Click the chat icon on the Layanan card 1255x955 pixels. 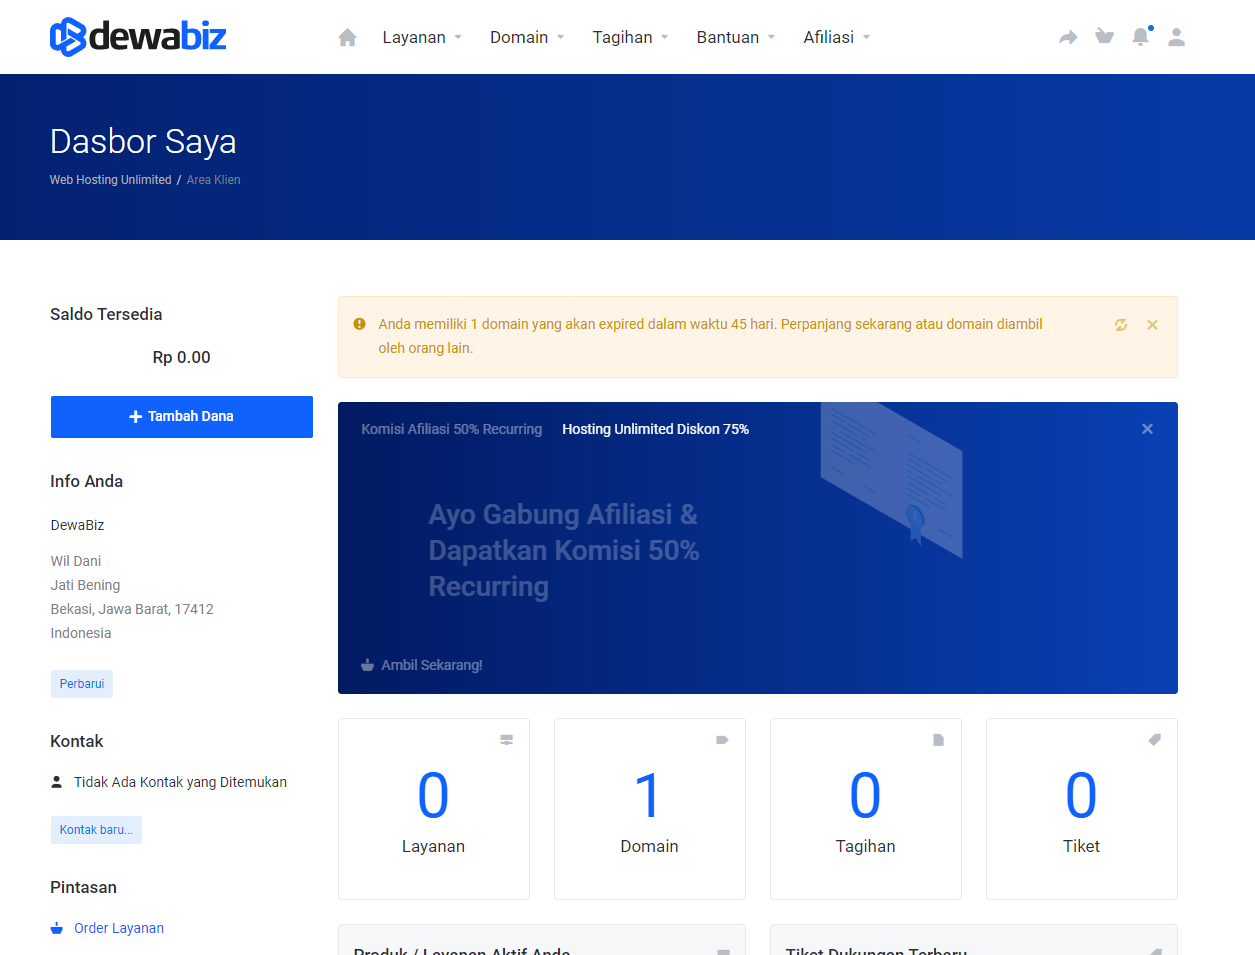(506, 739)
